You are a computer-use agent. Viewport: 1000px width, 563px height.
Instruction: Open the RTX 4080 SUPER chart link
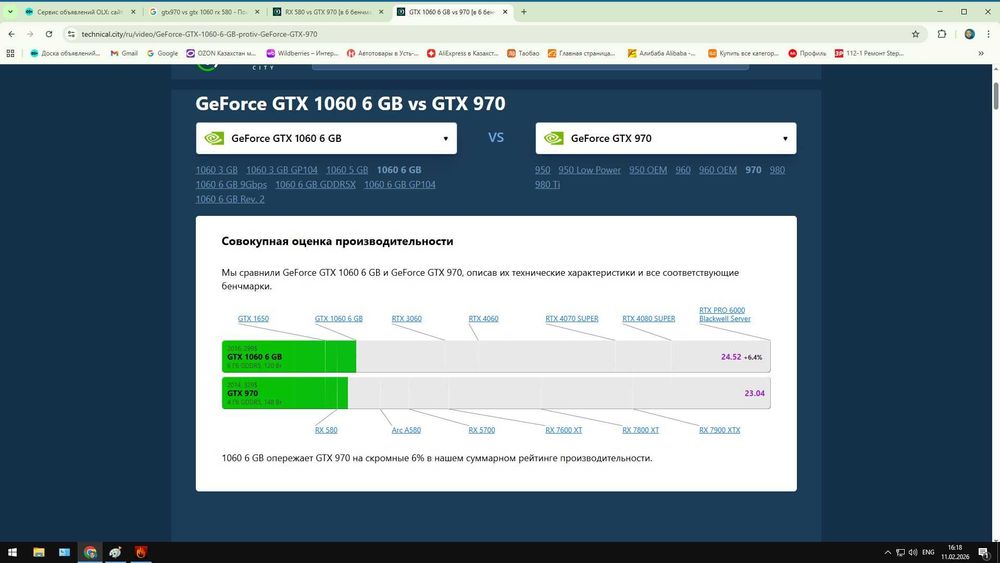[649, 318]
